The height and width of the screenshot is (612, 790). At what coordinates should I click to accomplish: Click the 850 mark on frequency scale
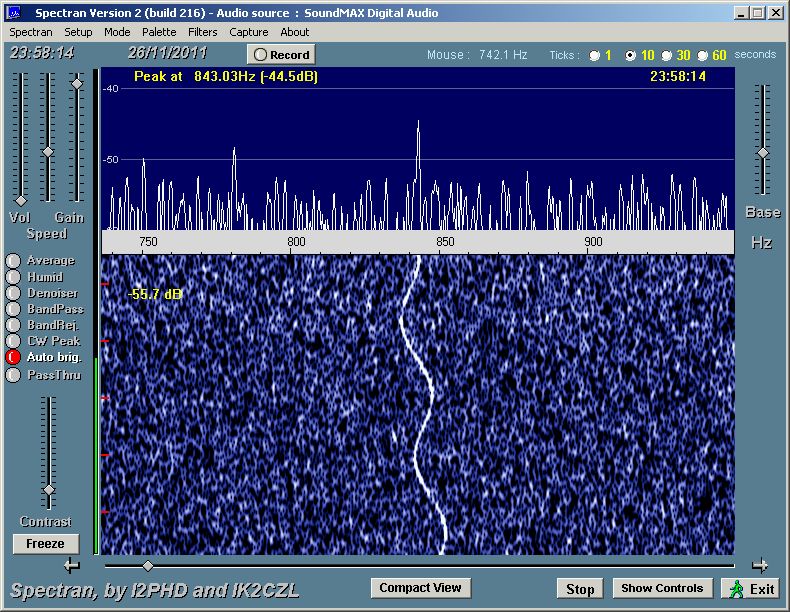pyautogui.click(x=445, y=242)
